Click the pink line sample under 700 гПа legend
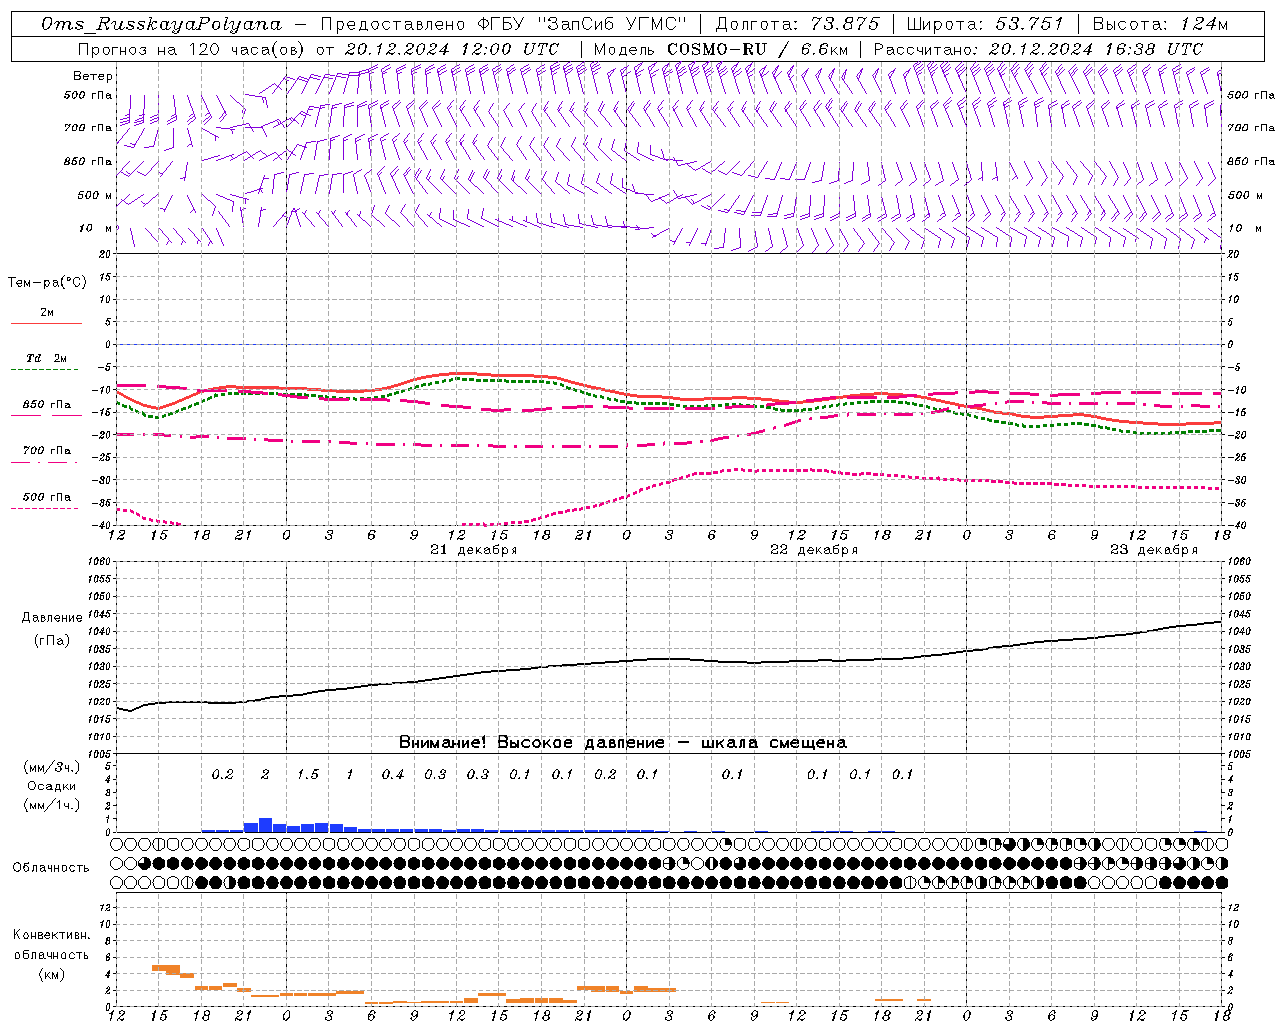This screenshot has height=1024, width=1280. pyautogui.click(x=46, y=462)
